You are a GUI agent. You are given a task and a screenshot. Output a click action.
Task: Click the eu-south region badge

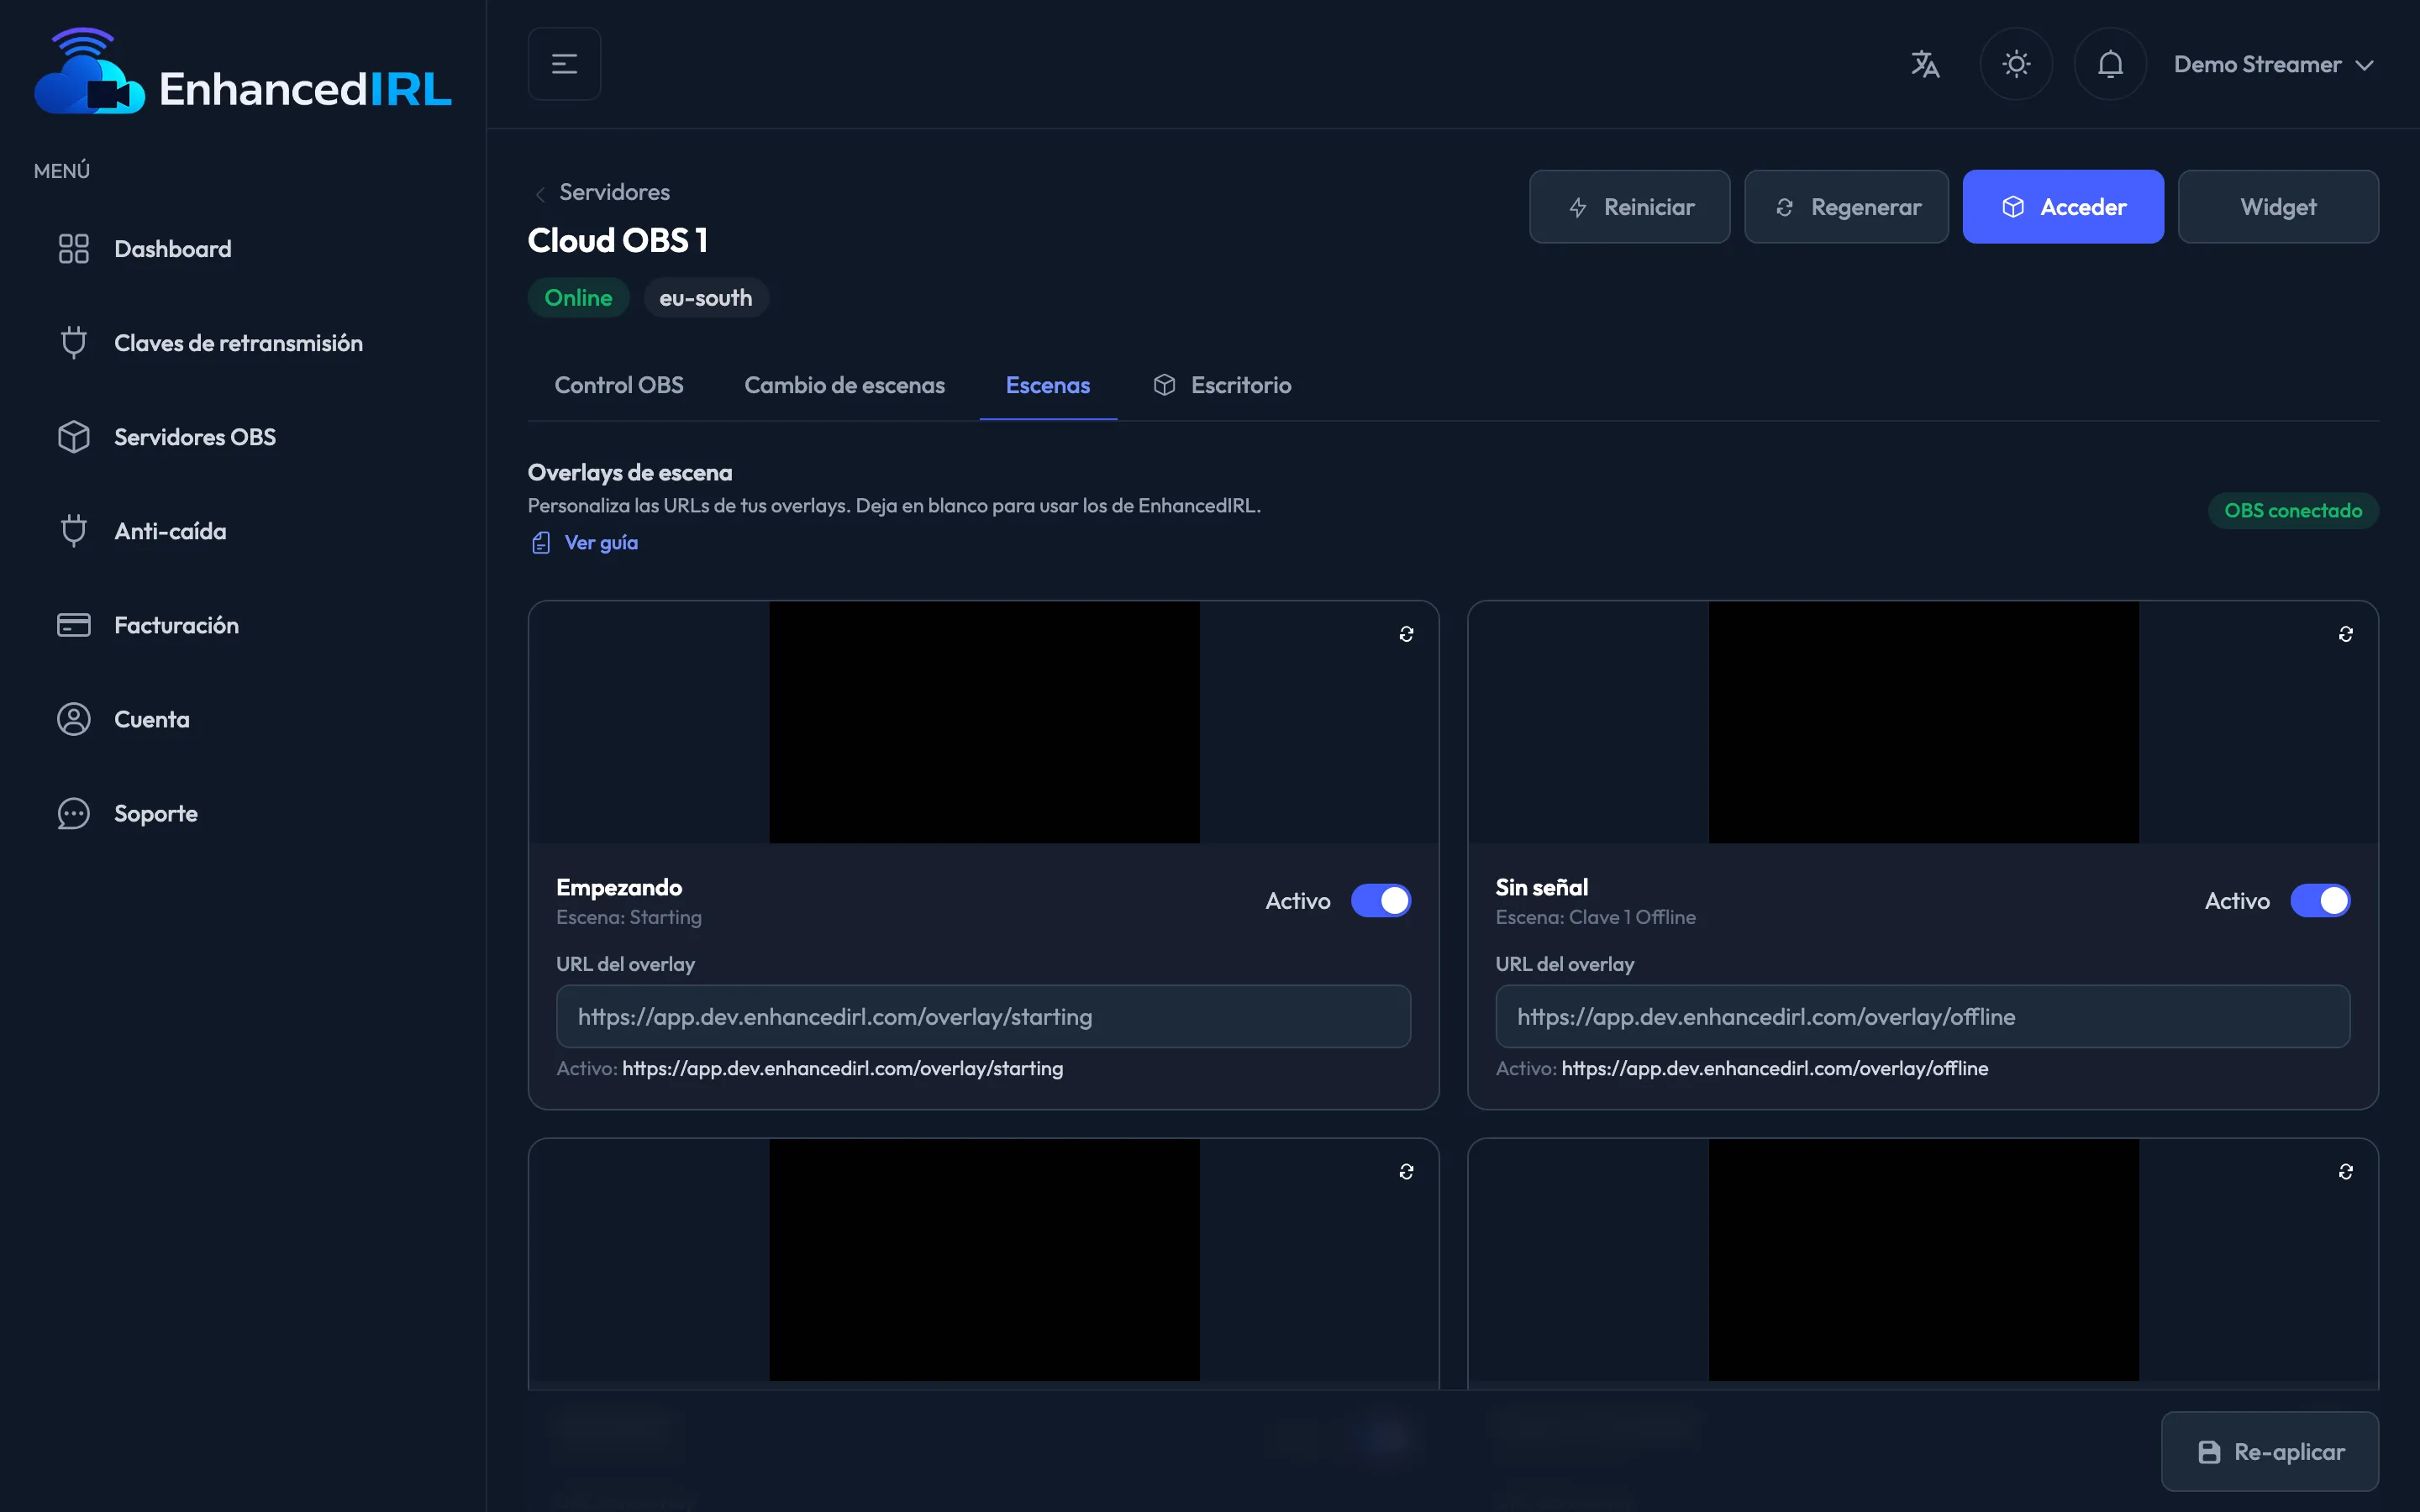pos(705,298)
